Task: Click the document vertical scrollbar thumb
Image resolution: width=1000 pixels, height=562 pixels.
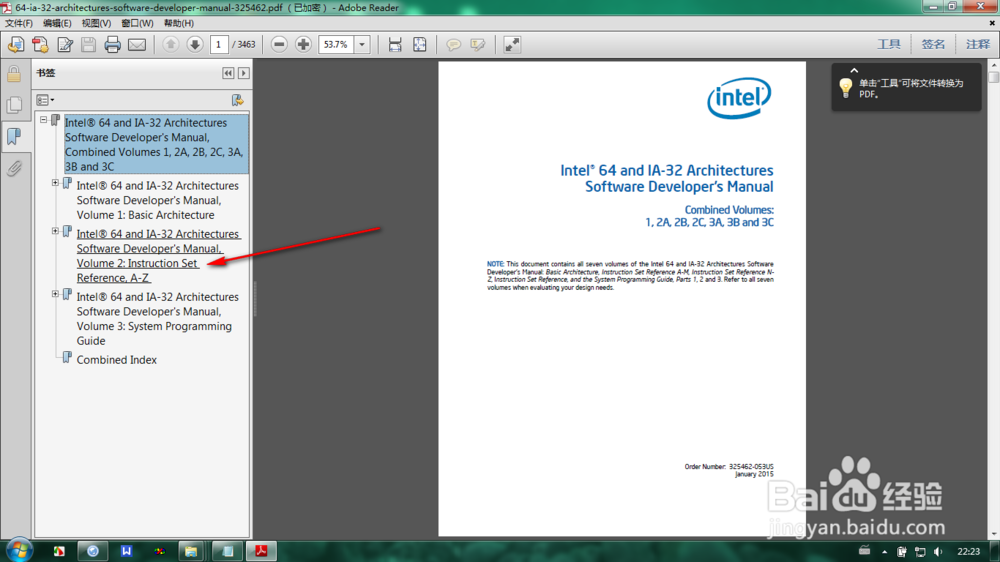Action: [994, 77]
